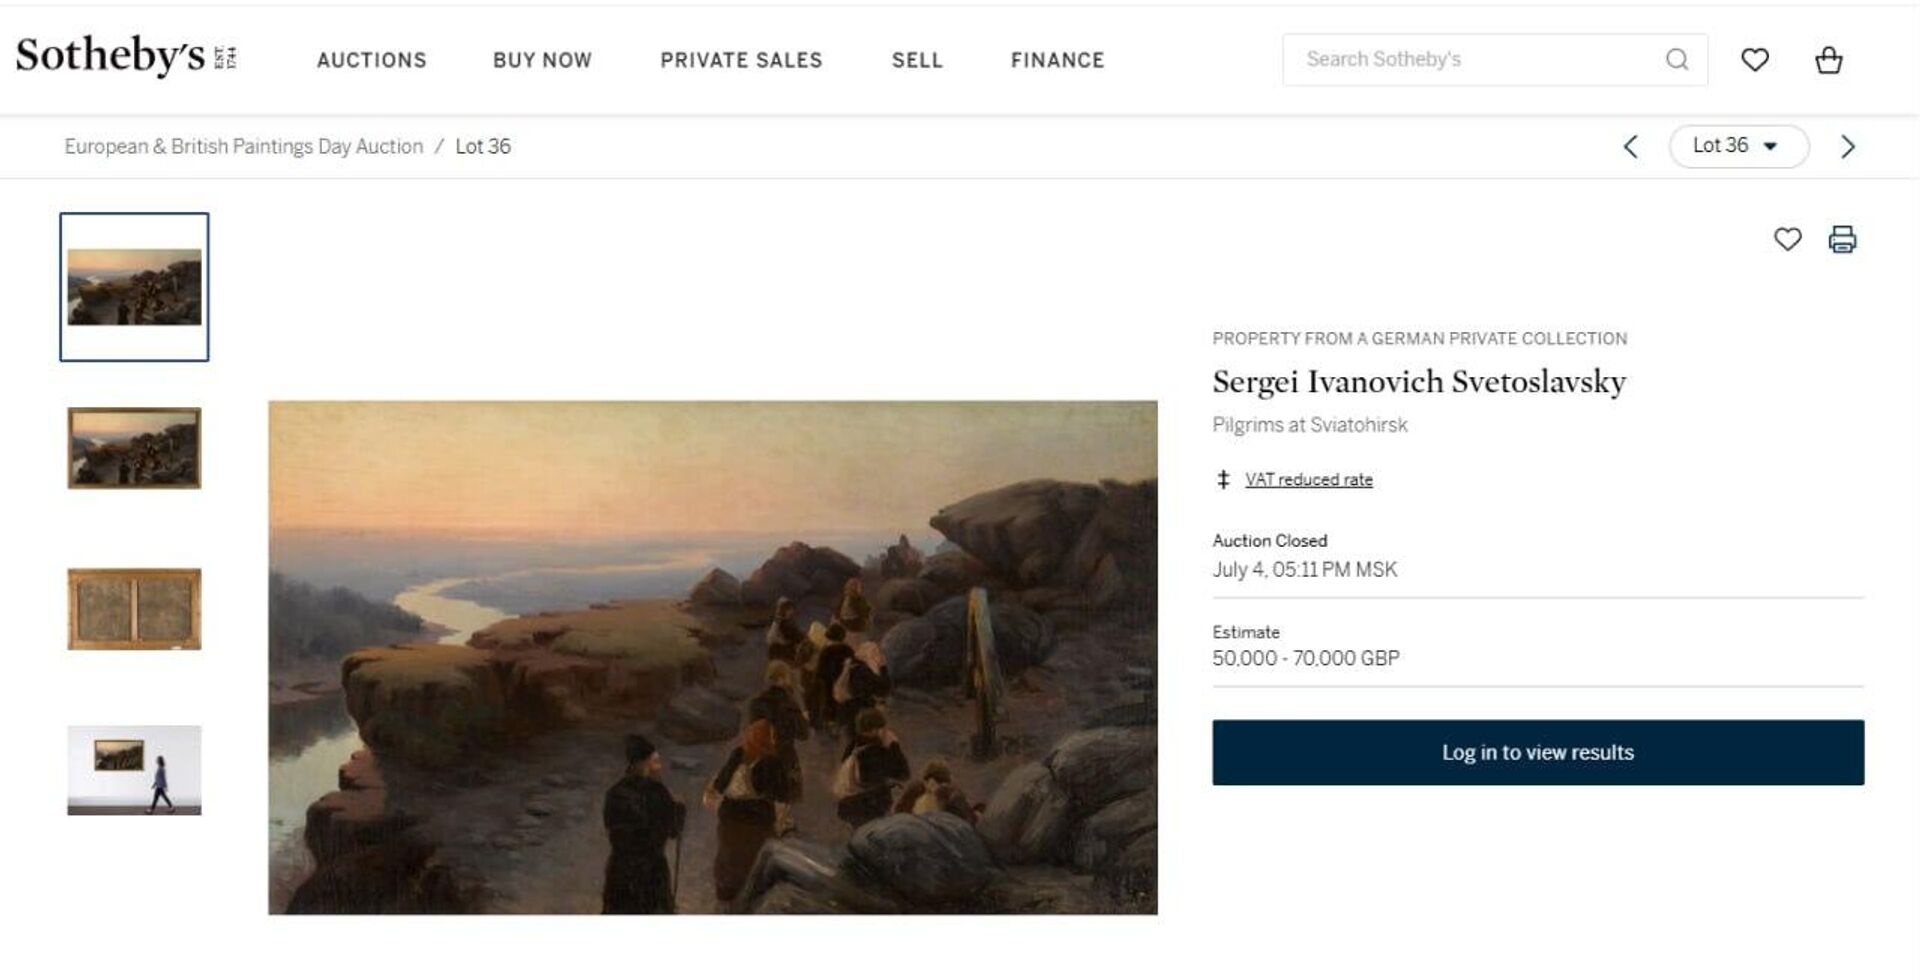
Task: Open the VAT reduced rate link
Action: click(x=1308, y=480)
